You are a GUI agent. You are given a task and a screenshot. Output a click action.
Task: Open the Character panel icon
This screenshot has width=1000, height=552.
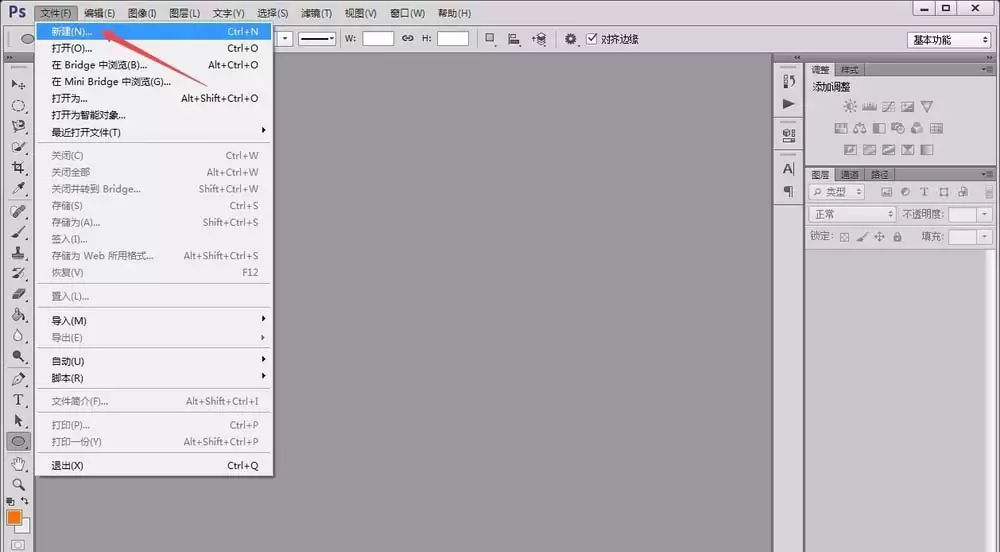[x=789, y=169]
